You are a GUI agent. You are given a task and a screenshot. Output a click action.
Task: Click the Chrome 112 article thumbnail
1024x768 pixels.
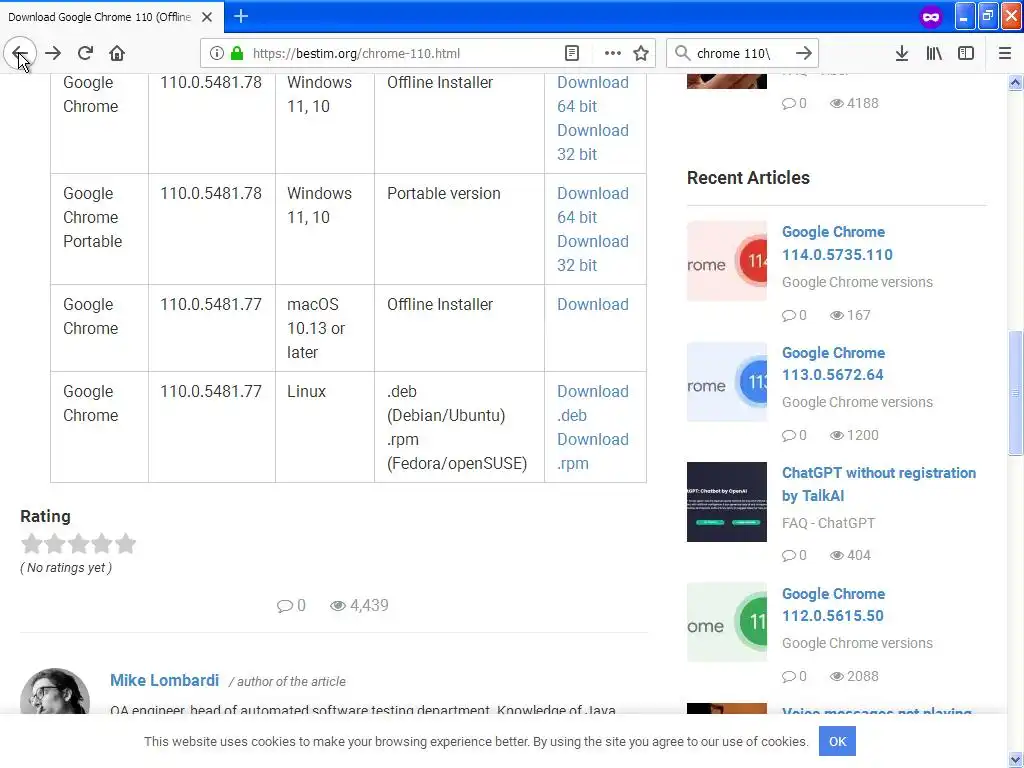pos(726,622)
